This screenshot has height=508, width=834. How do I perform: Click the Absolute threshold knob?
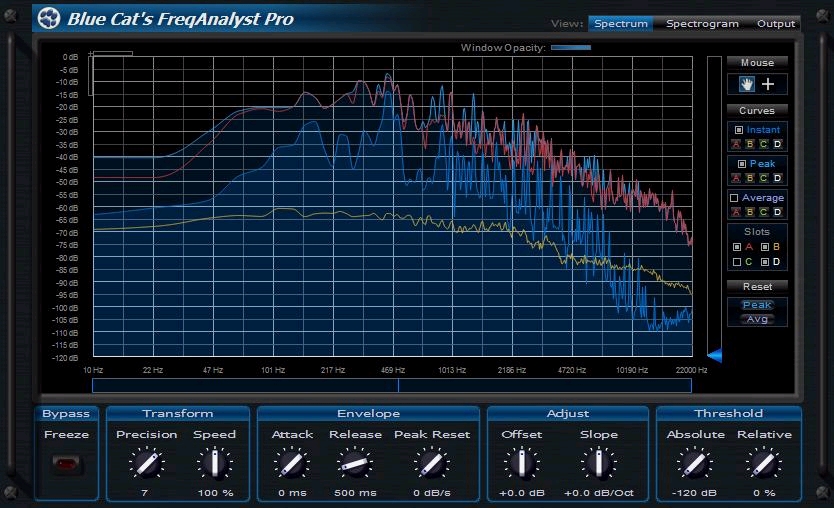coord(694,463)
